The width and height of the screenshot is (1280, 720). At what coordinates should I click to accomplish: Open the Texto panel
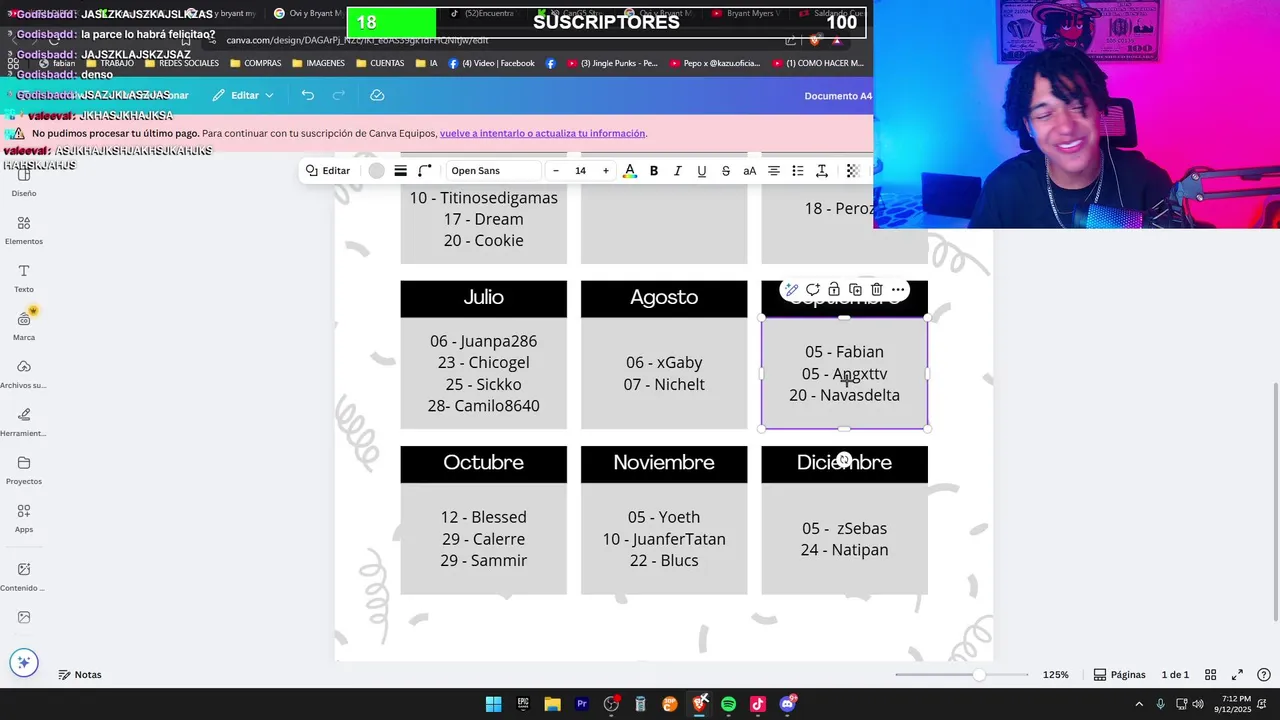pyautogui.click(x=24, y=278)
